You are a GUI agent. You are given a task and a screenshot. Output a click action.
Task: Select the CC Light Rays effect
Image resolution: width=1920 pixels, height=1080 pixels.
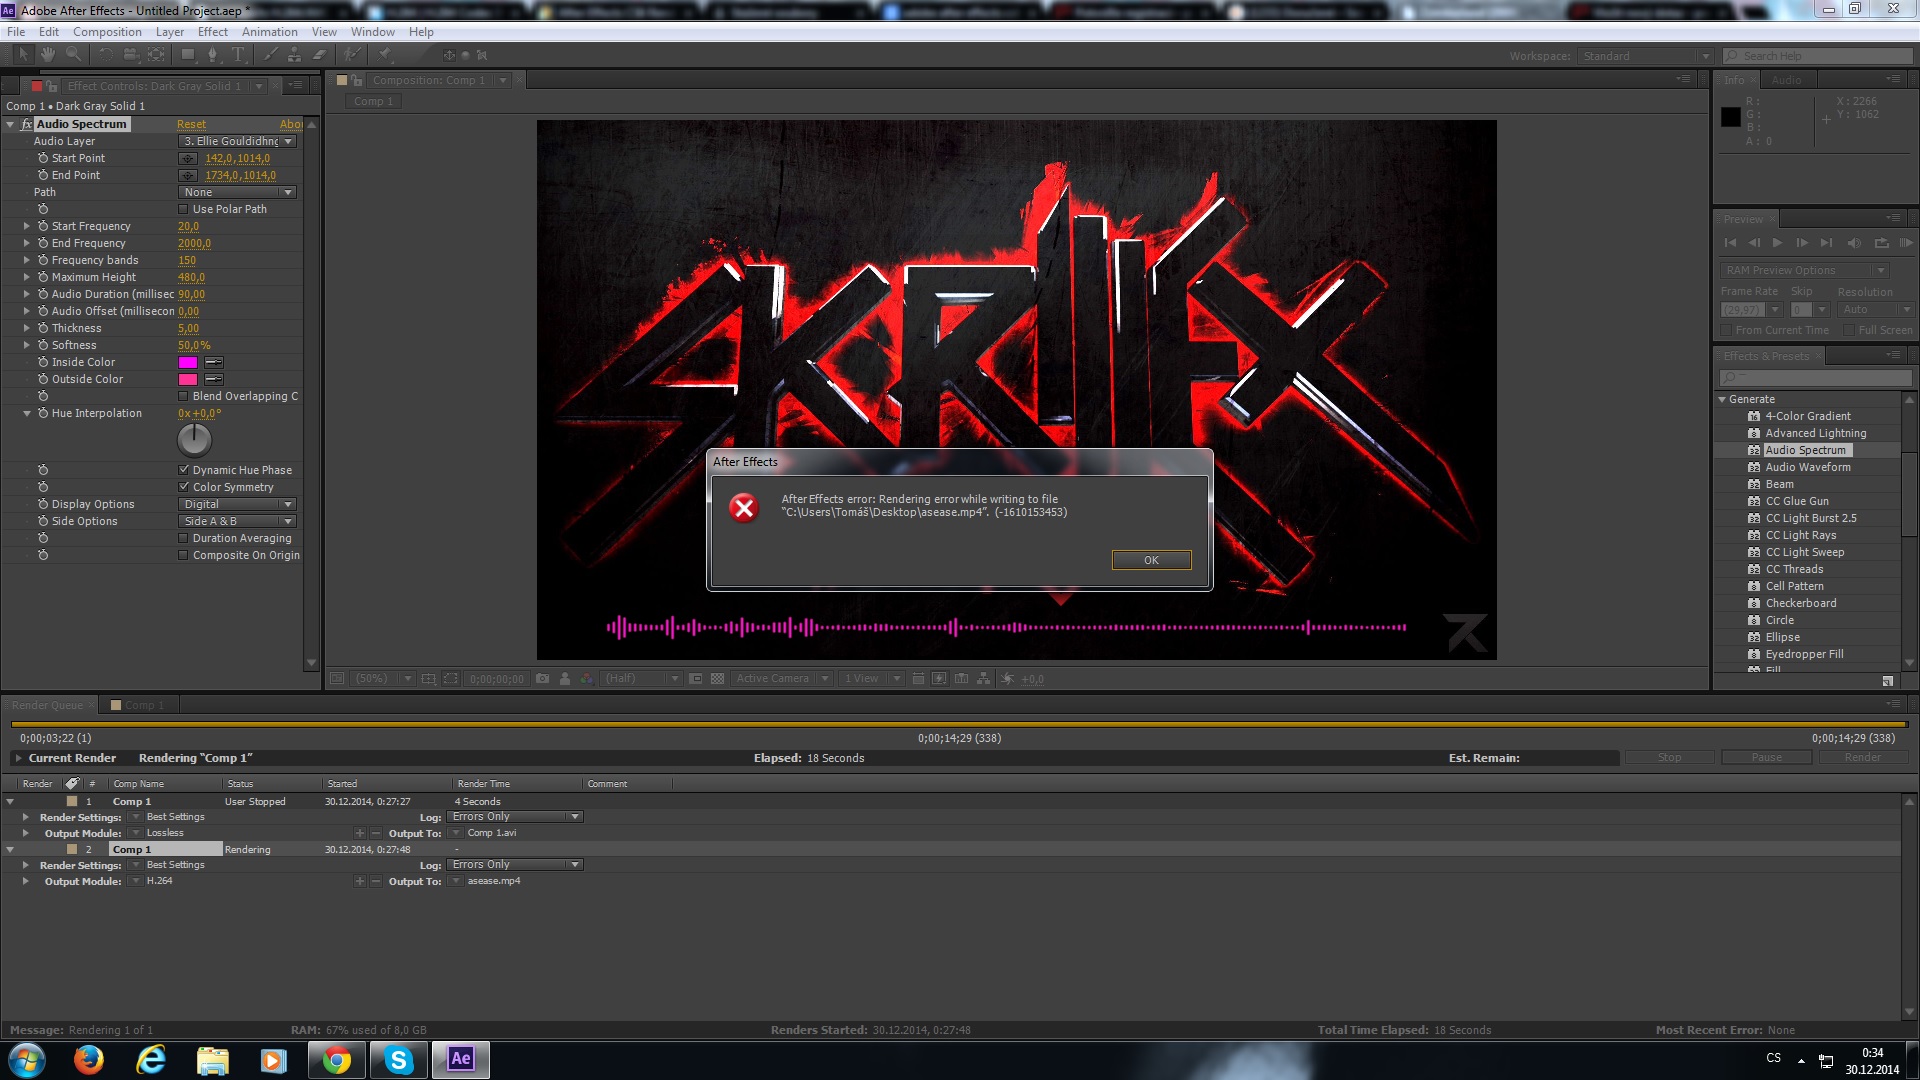1801,535
